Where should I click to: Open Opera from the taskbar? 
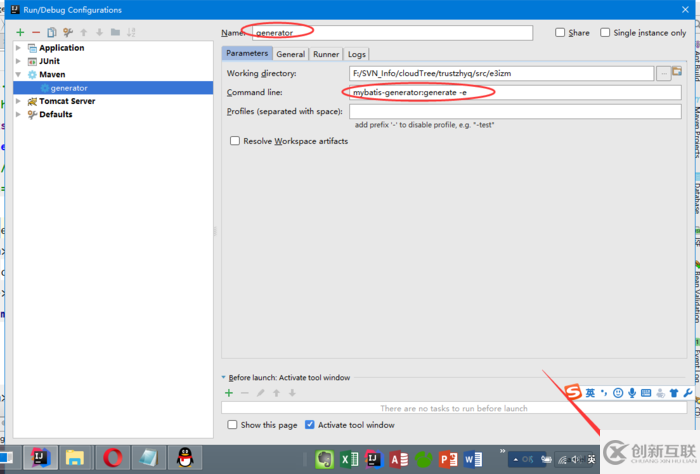[x=112, y=458]
